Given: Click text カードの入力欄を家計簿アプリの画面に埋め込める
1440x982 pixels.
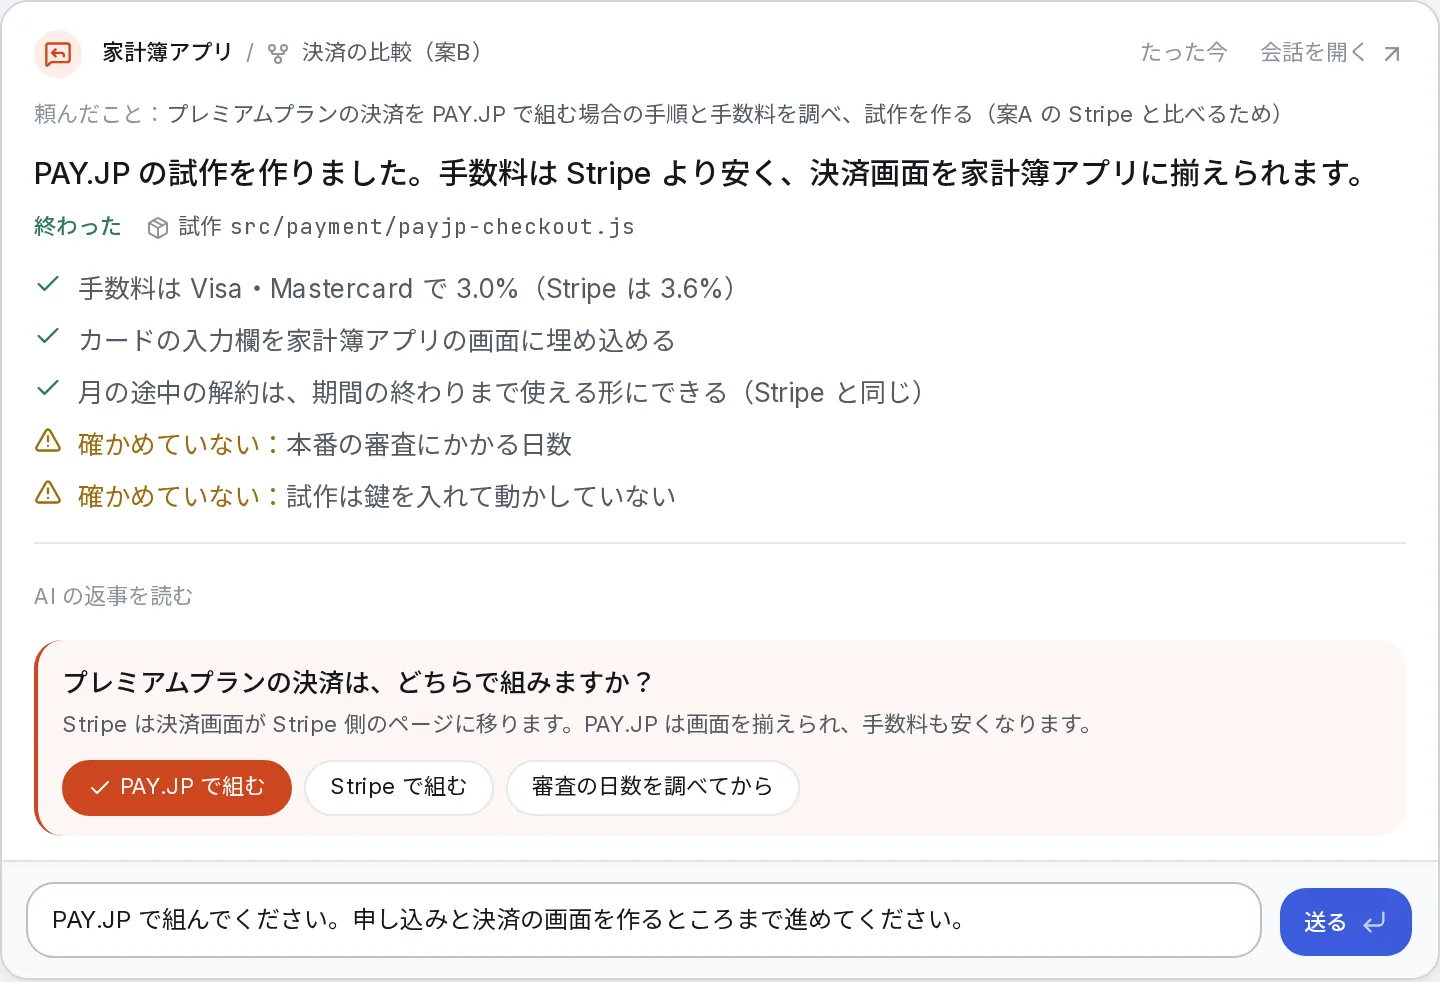Looking at the screenshot, I should pyautogui.click(x=377, y=341).
